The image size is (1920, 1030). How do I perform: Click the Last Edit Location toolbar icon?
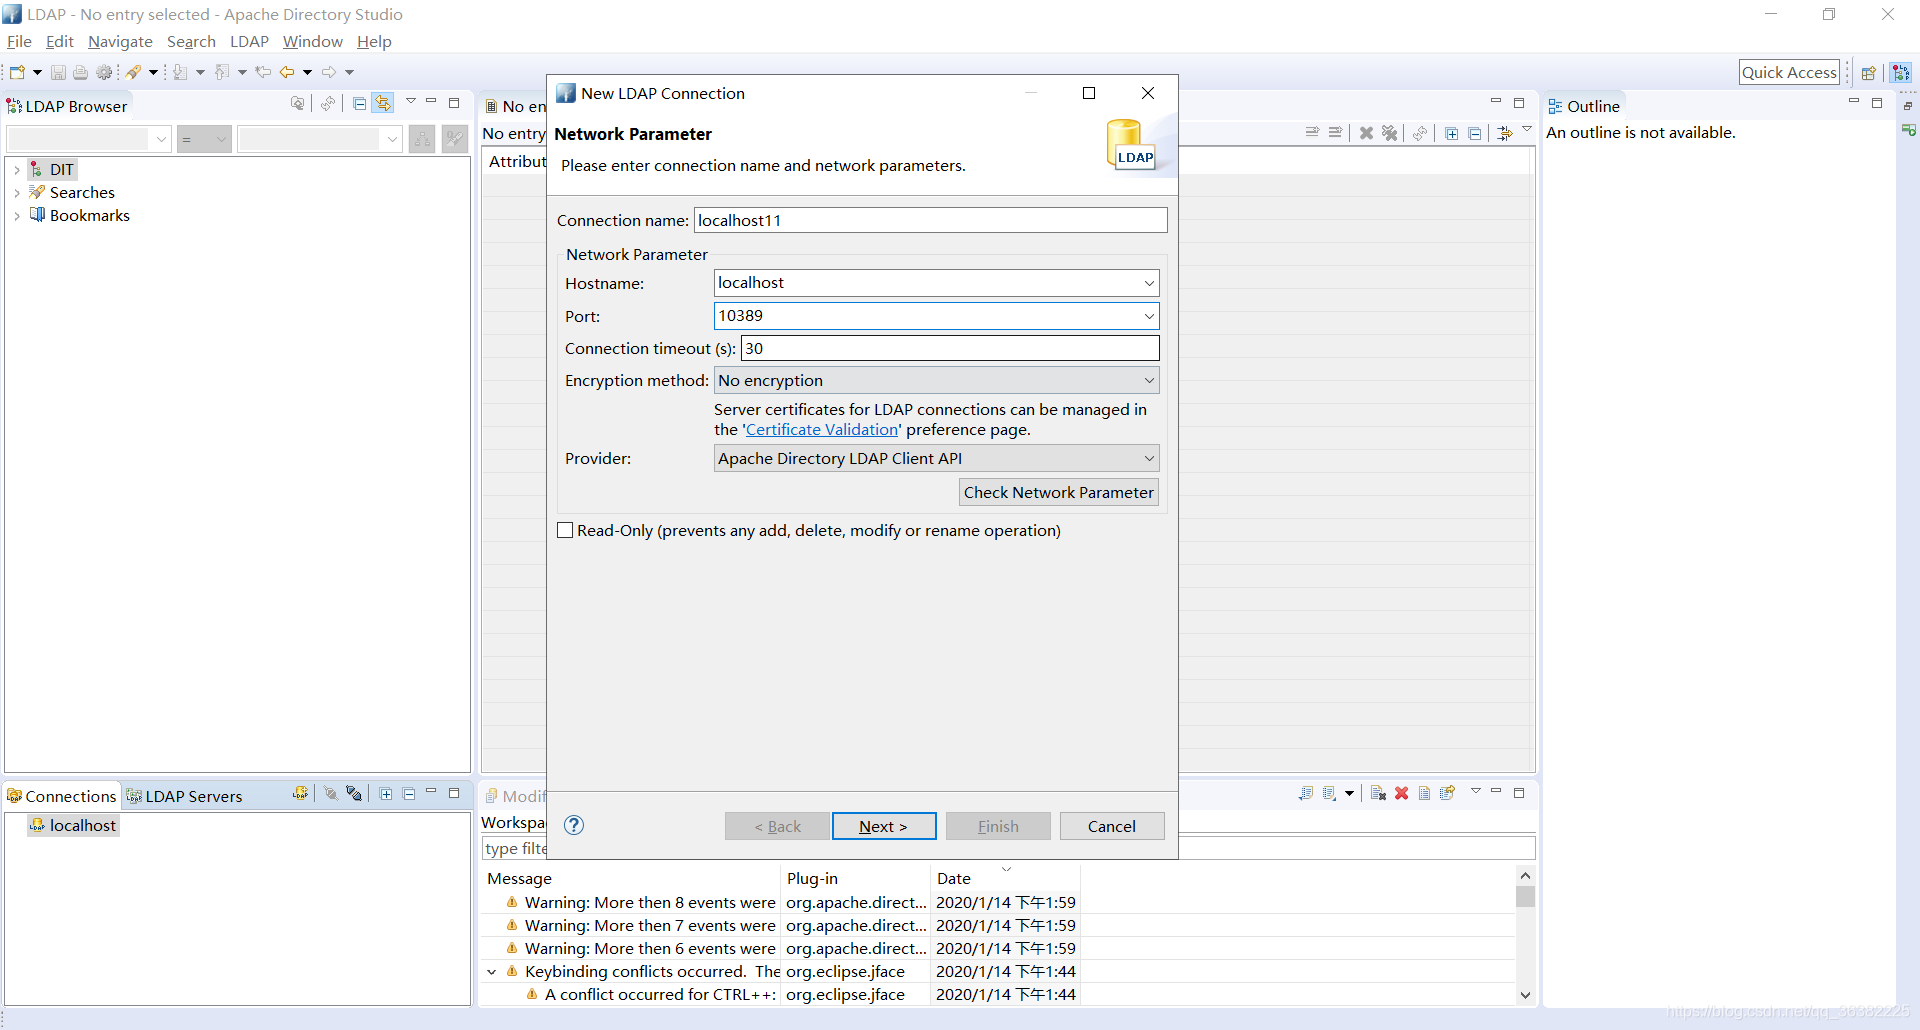pyautogui.click(x=263, y=72)
